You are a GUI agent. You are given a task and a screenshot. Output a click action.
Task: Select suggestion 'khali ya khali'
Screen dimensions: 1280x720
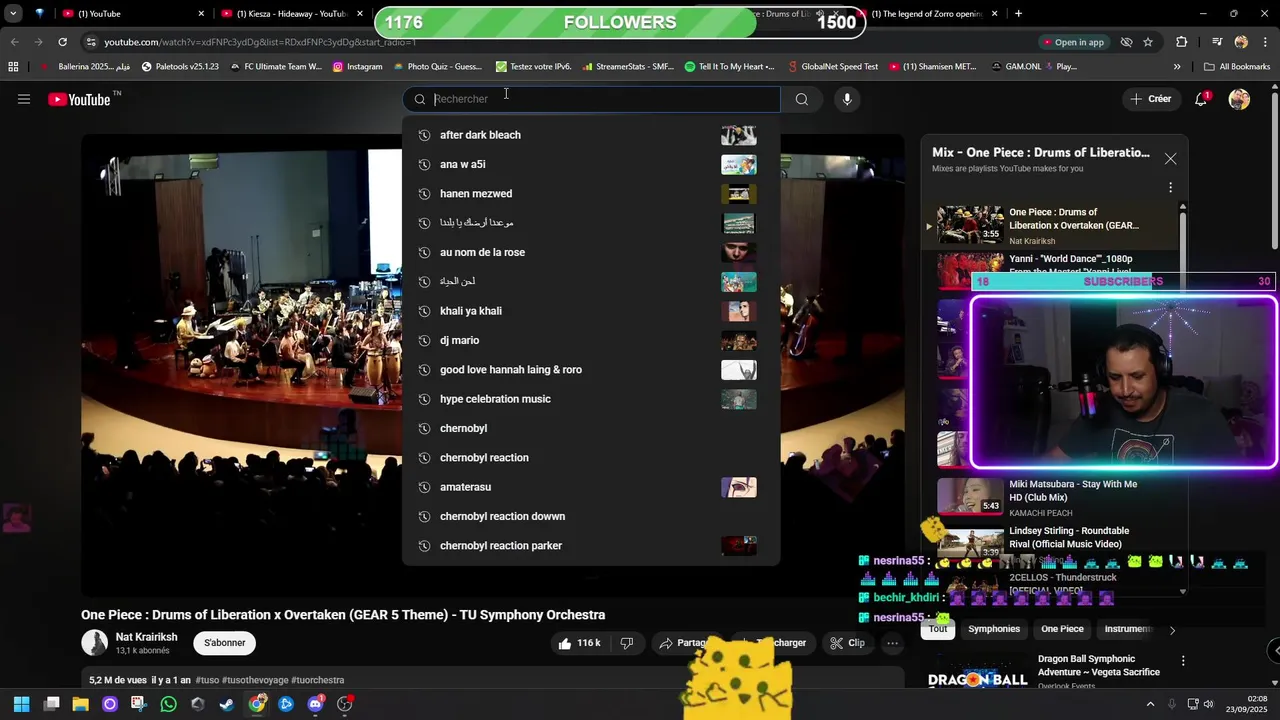pos(591,311)
